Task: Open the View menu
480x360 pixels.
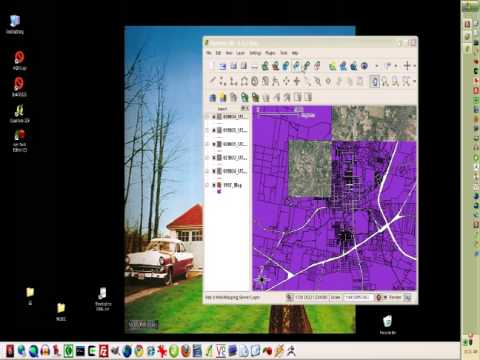Action: tap(229, 53)
